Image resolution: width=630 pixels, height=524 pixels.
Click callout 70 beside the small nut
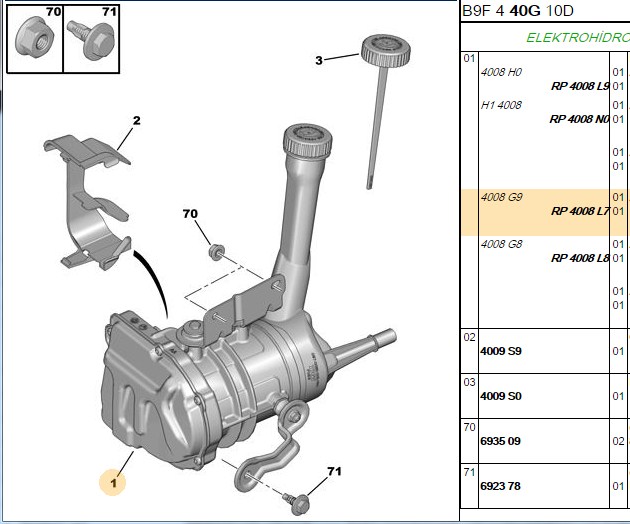(190, 213)
